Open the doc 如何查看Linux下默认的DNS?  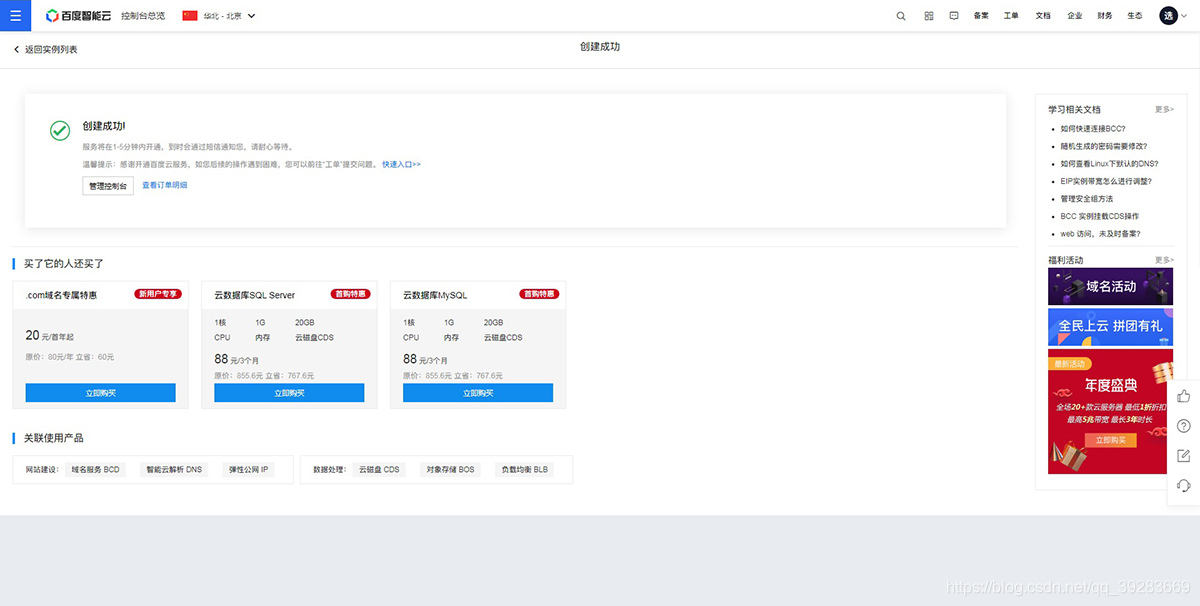pos(1109,164)
